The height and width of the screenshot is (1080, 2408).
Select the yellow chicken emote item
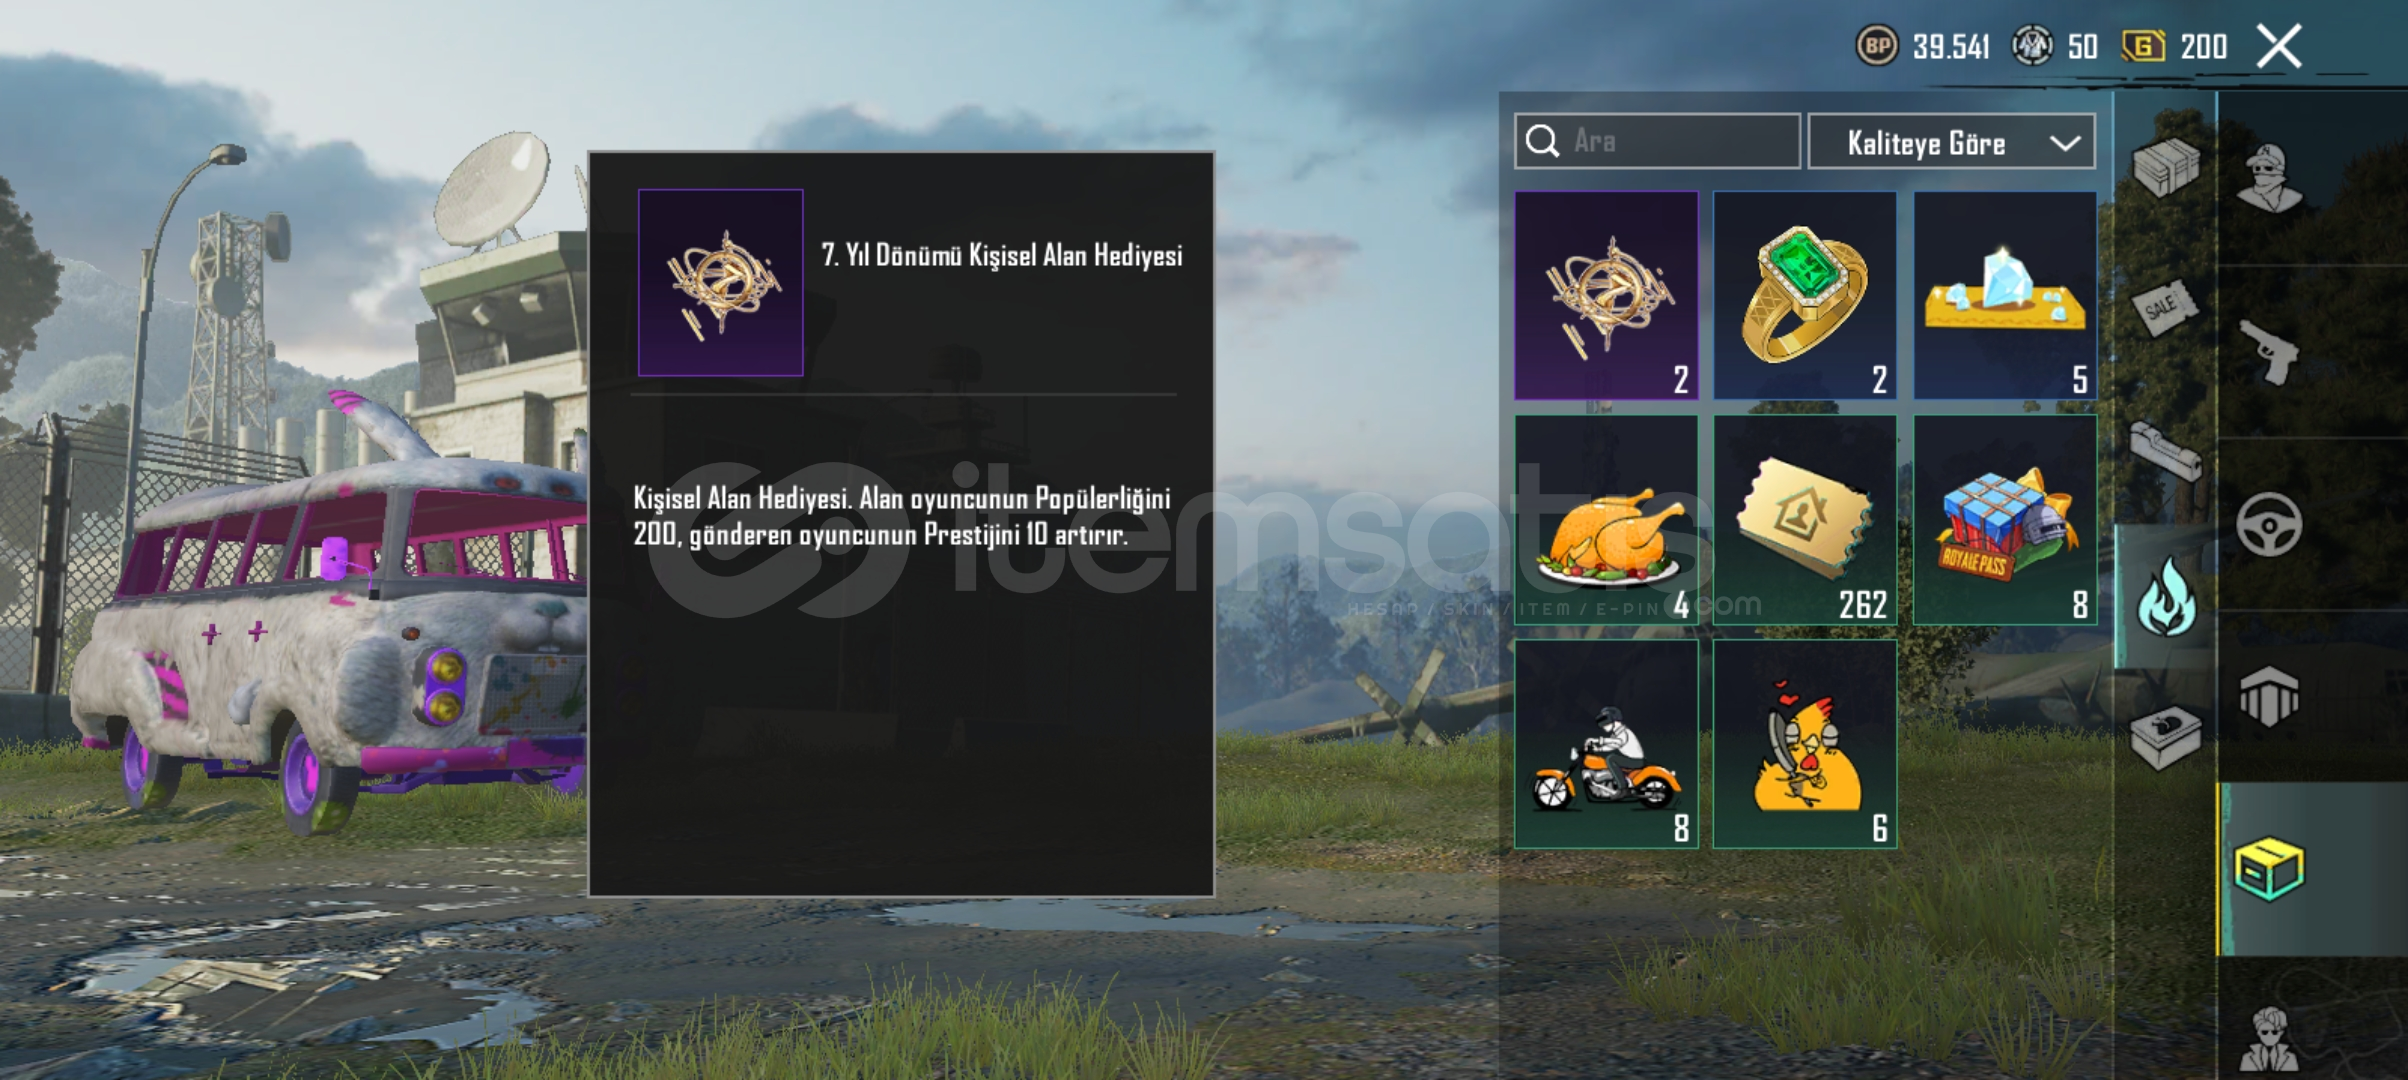click(1805, 745)
